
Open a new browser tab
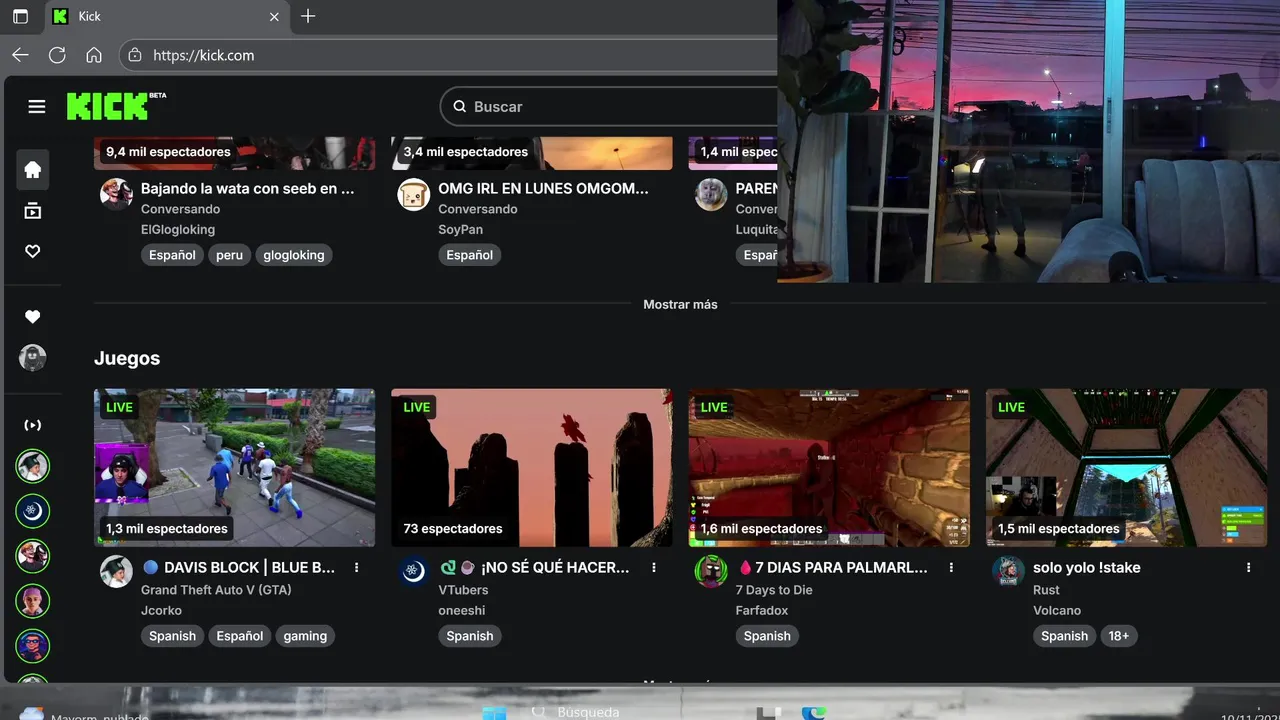click(308, 16)
